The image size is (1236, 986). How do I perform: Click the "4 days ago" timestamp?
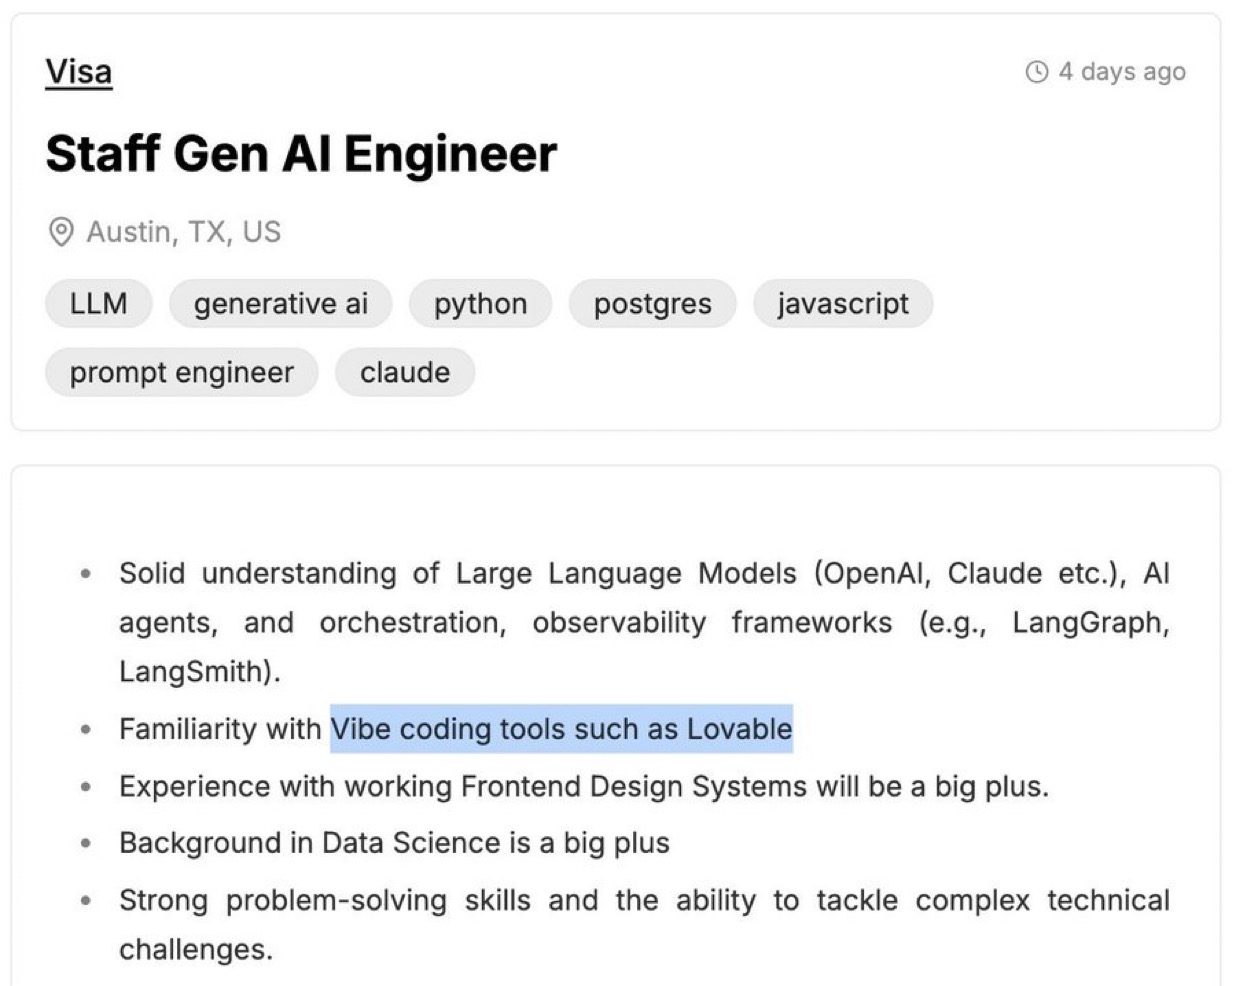pyautogui.click(x=1121, y=72)
